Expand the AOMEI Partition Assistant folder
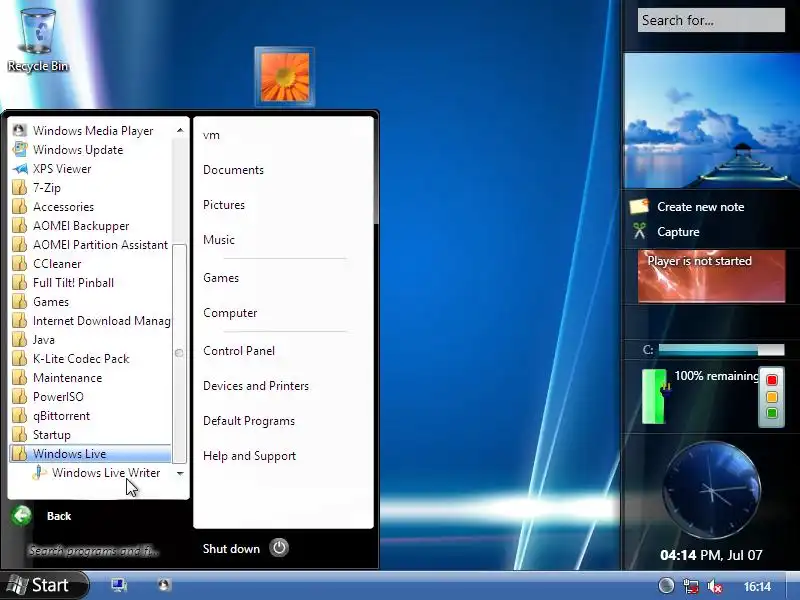The width and height of the screenshot is (800, 600). click(x=90, y=245)
